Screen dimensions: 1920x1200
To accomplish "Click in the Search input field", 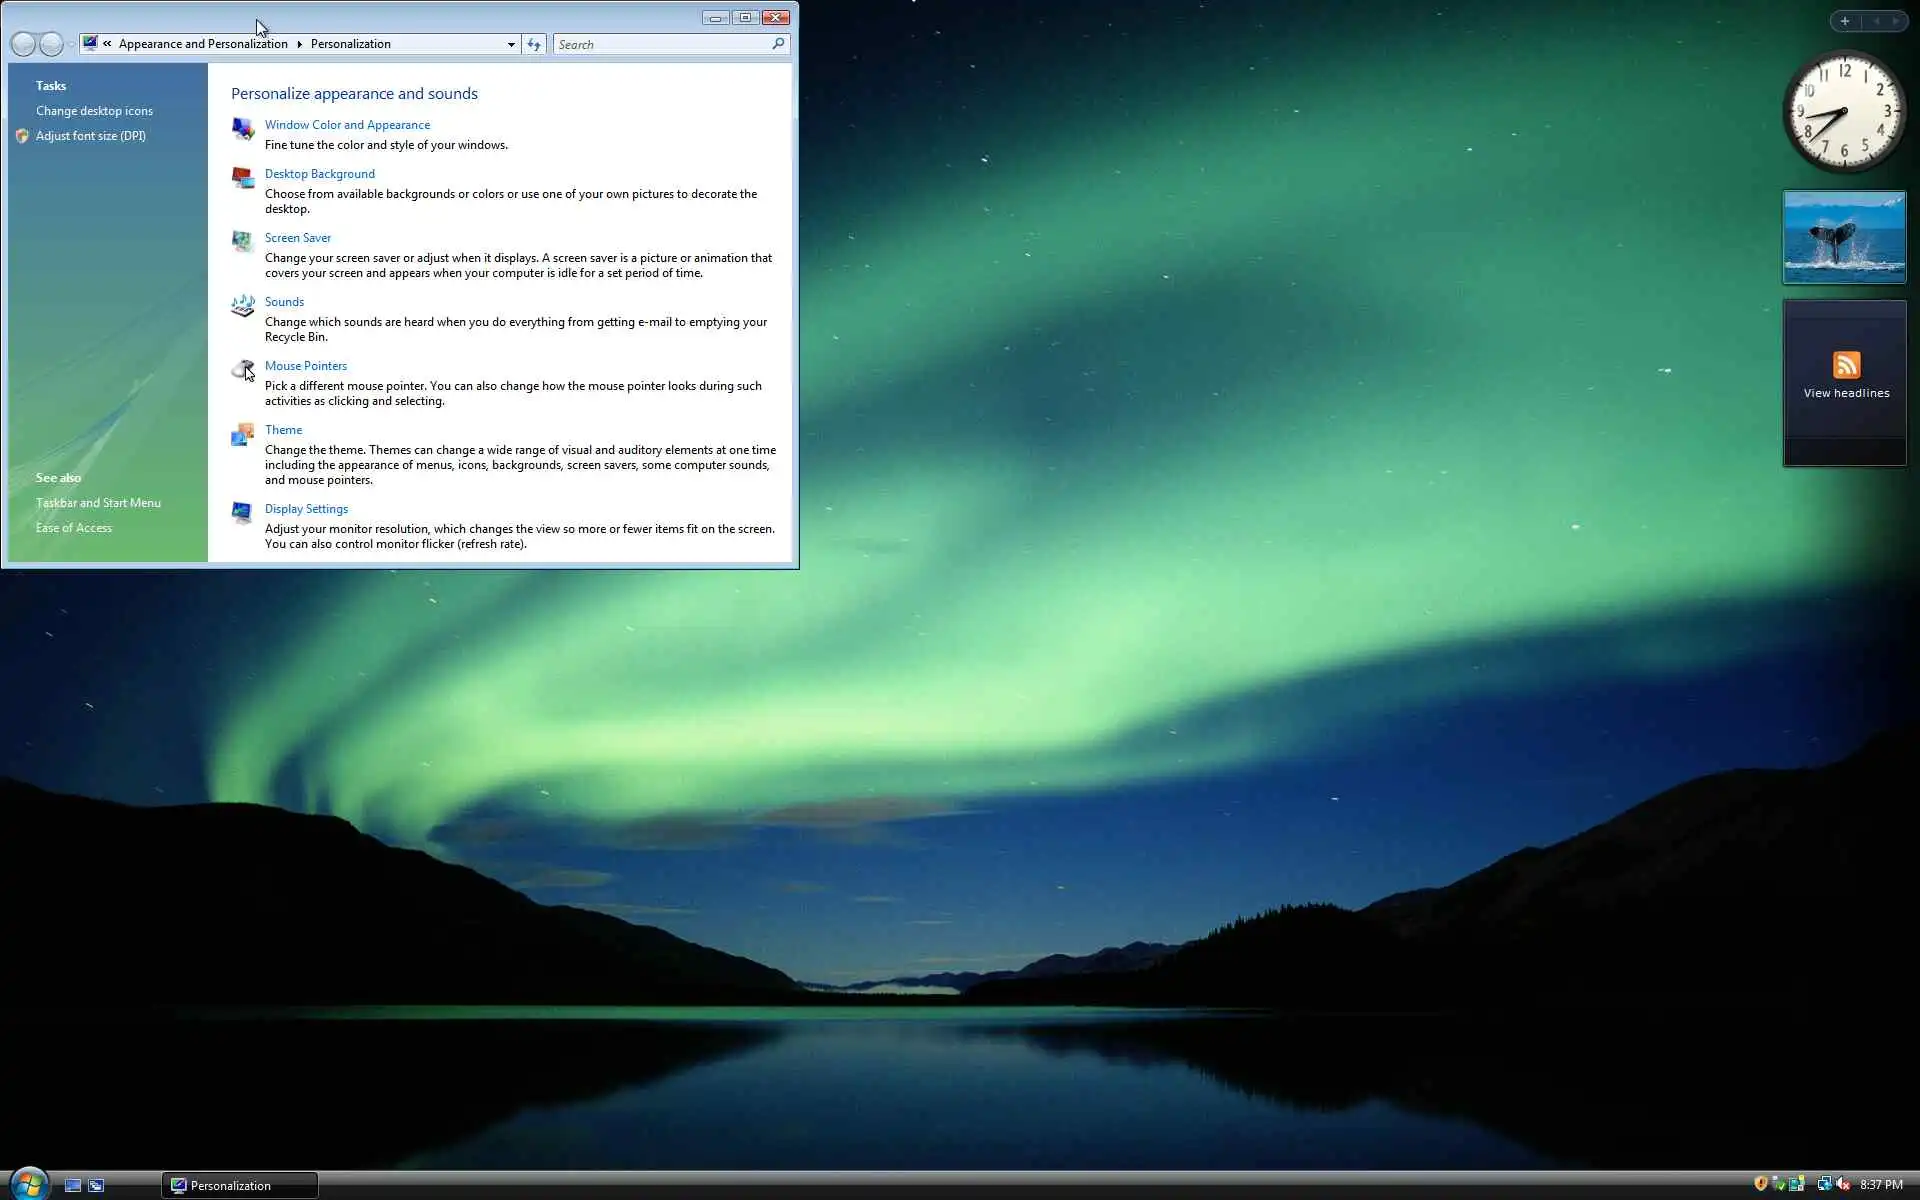I will [660, 44].
